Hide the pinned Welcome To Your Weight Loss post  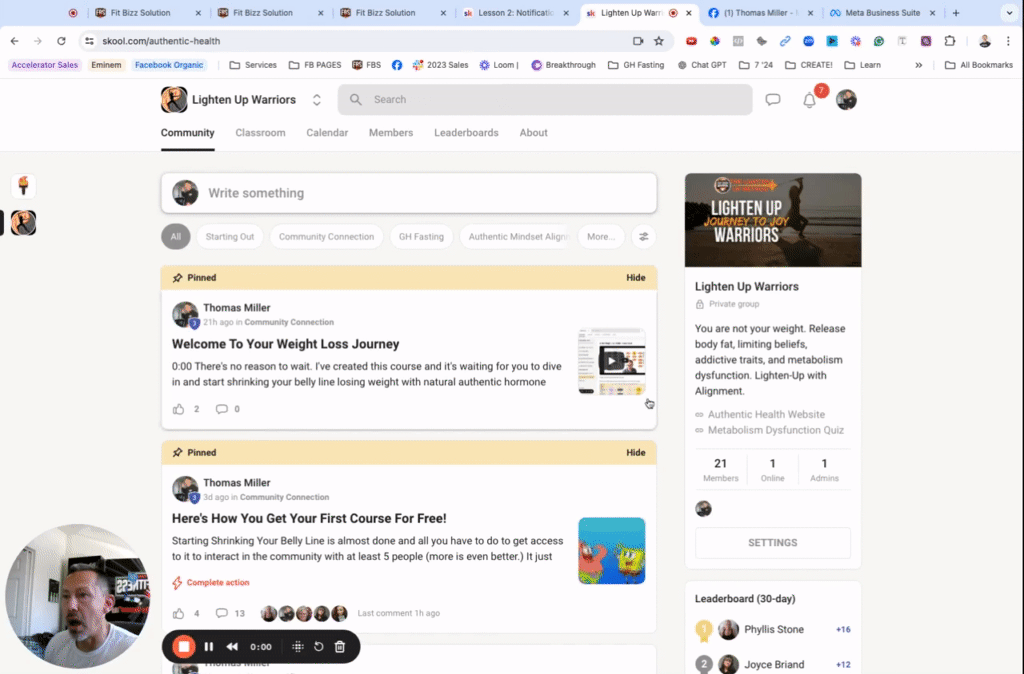636,277
